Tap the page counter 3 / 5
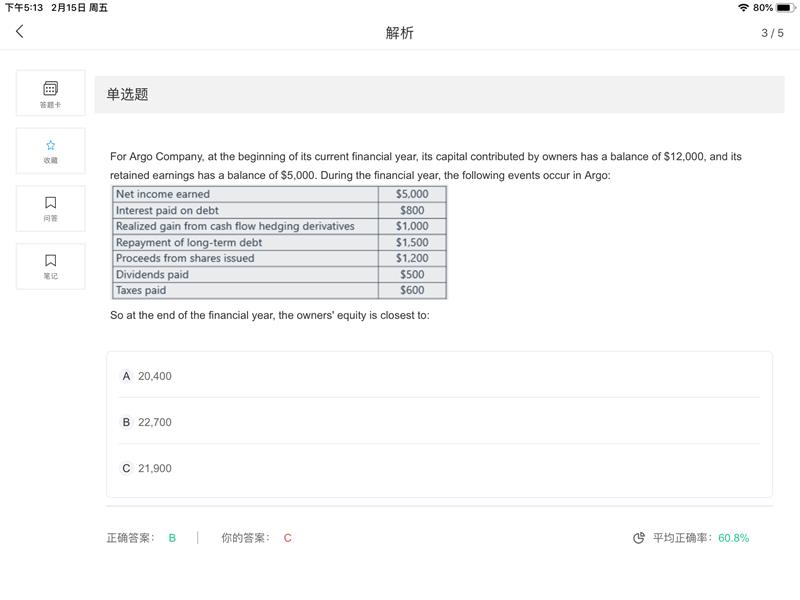 [x=772, y=33]
